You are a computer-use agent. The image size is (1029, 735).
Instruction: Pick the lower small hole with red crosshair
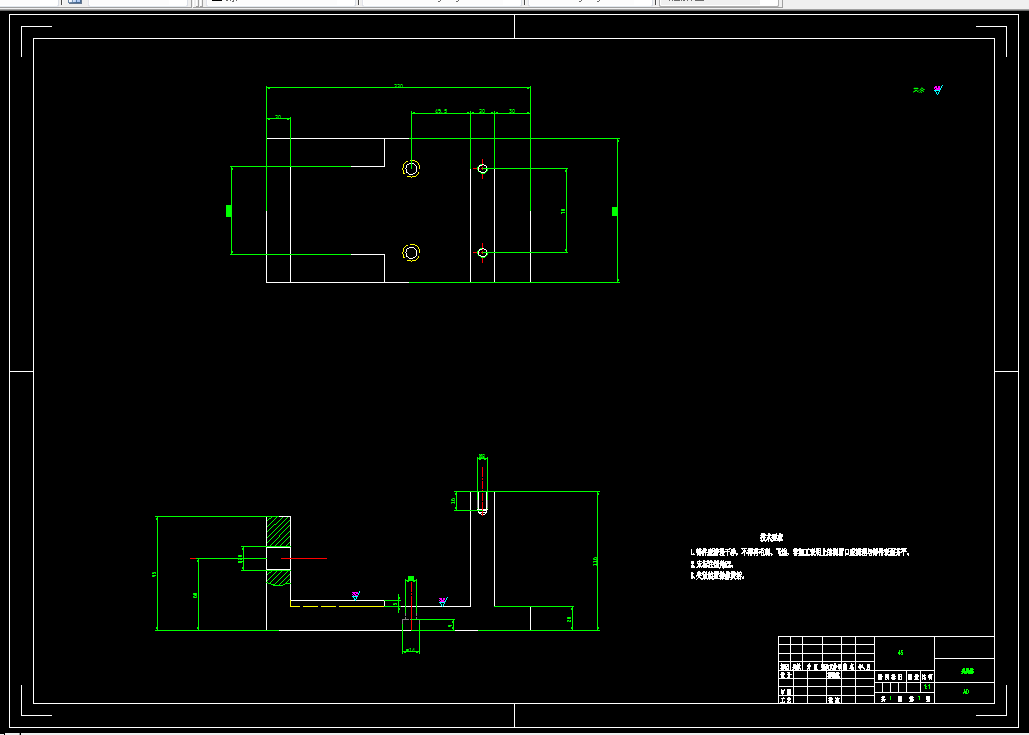pyautogui.click(x=482, y=253)
